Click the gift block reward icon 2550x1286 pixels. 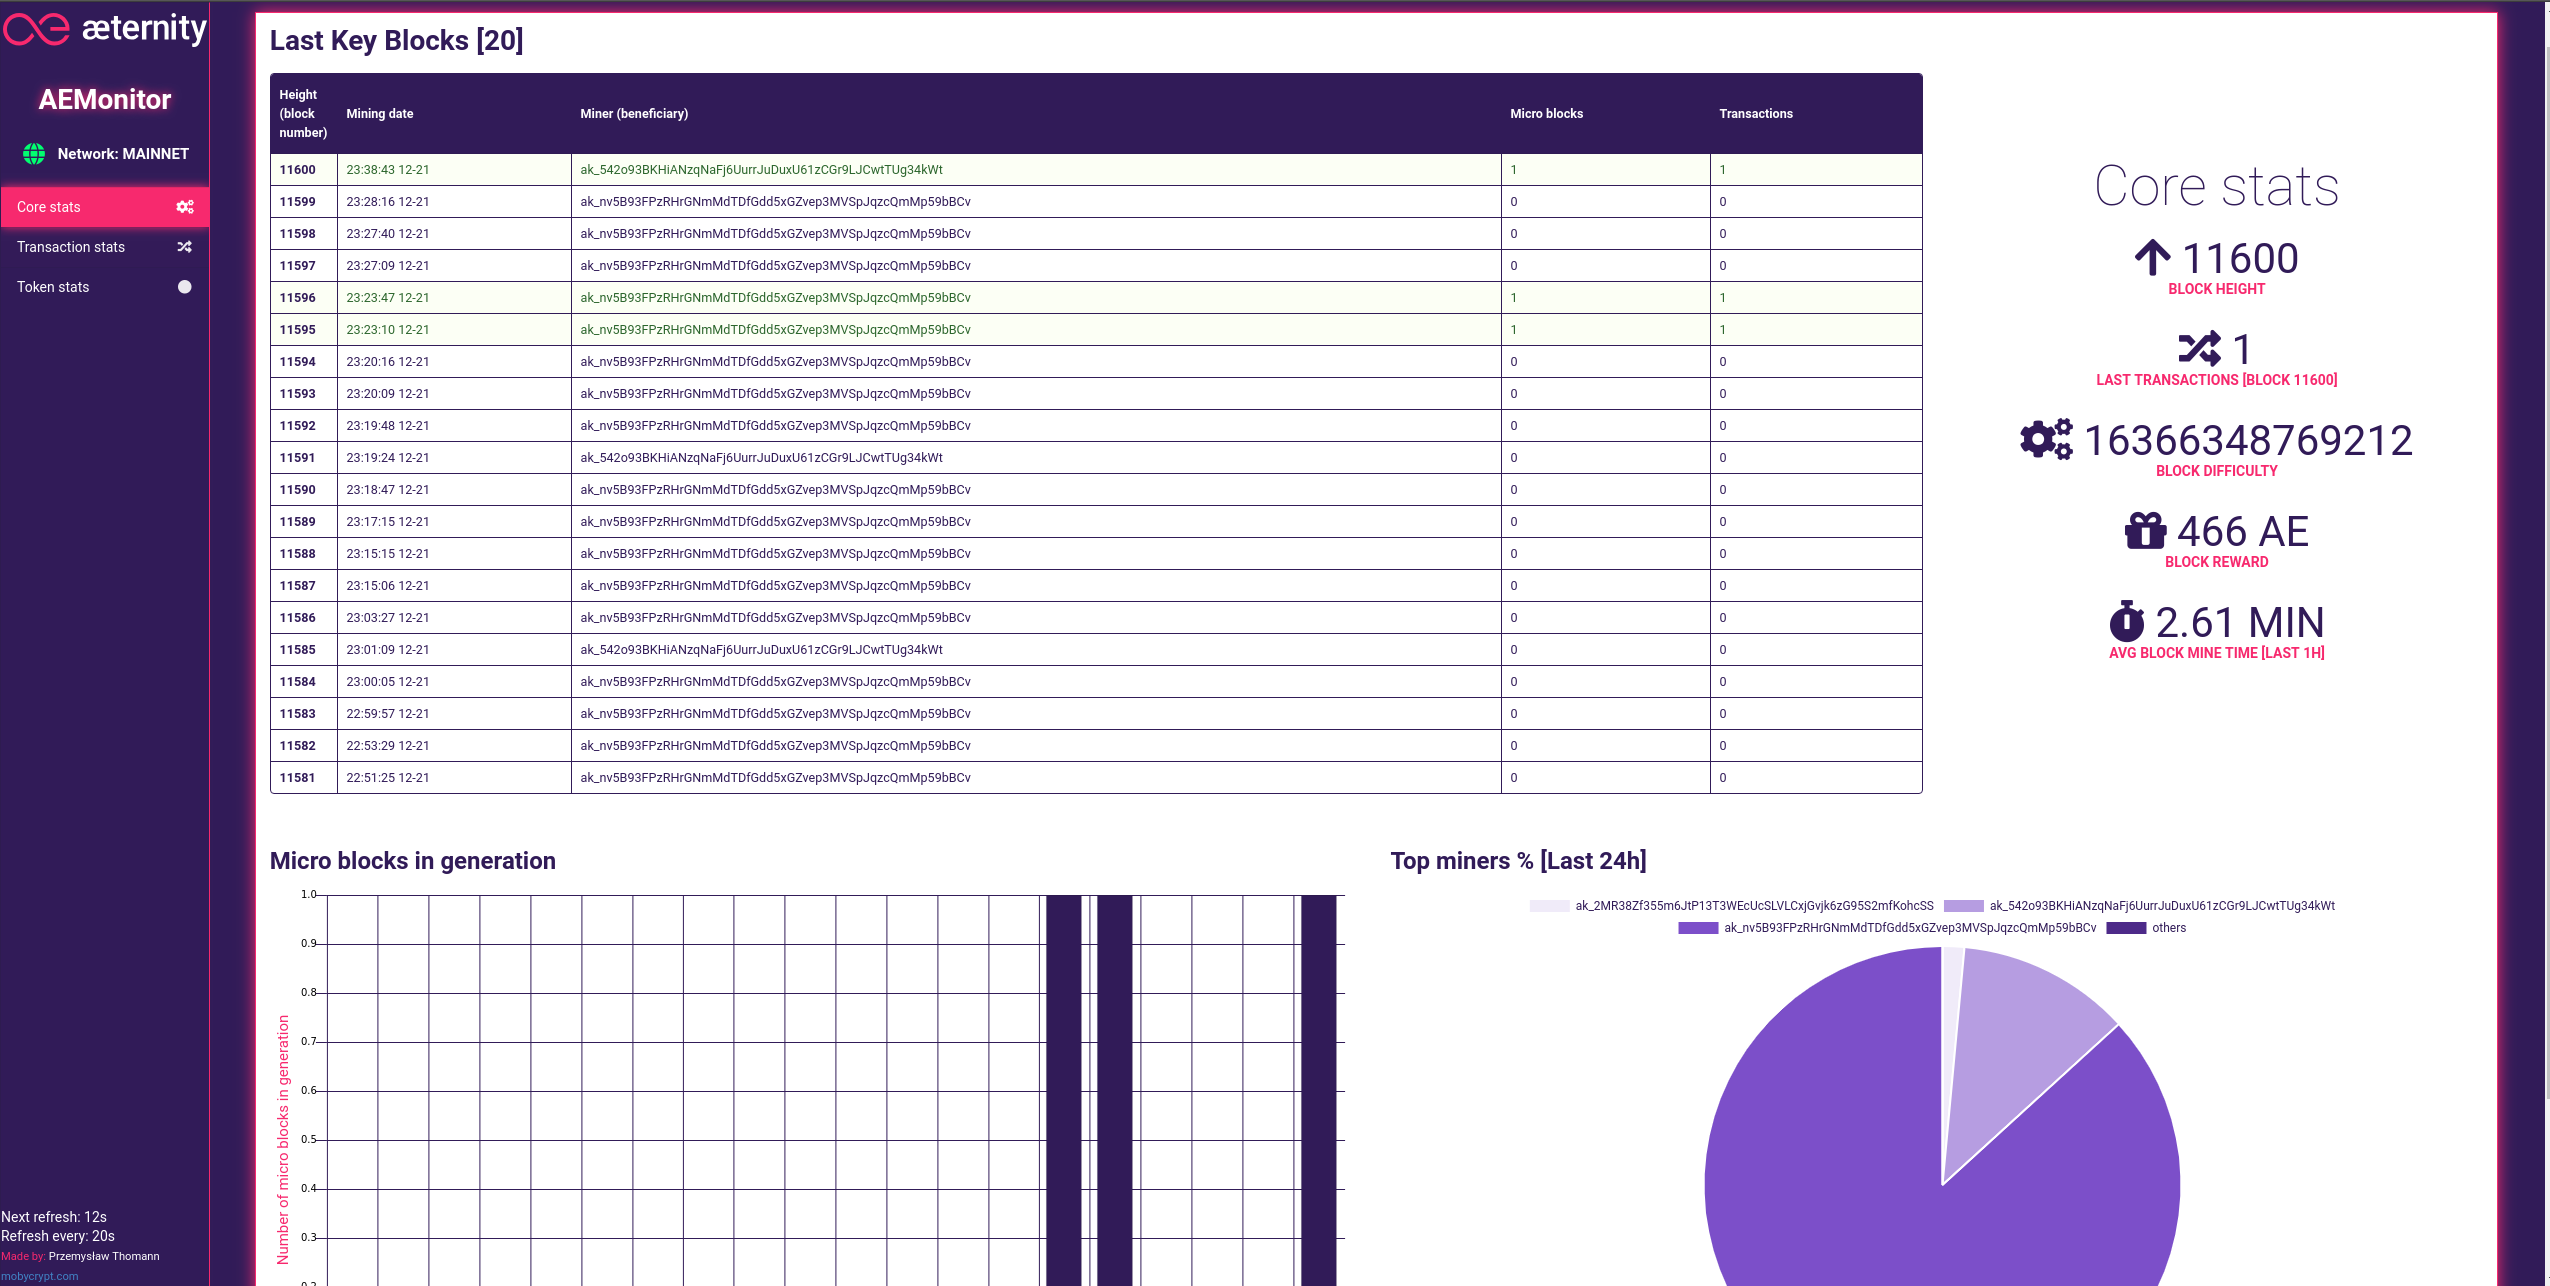[2145, 531]
